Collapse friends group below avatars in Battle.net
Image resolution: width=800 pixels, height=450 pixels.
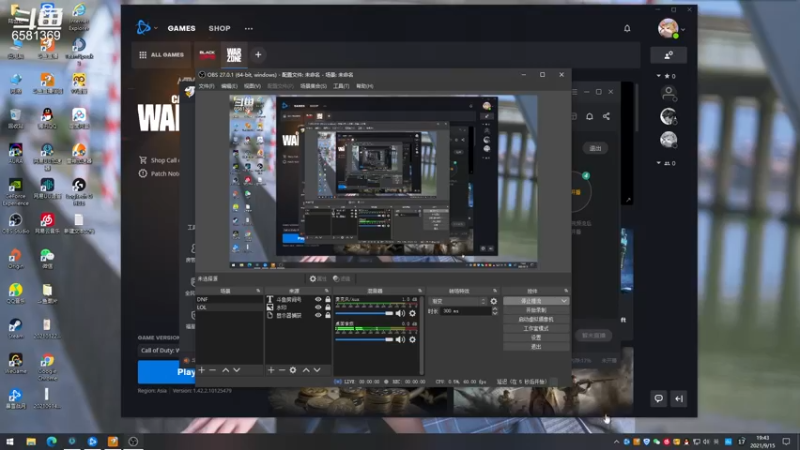point(659,163)
